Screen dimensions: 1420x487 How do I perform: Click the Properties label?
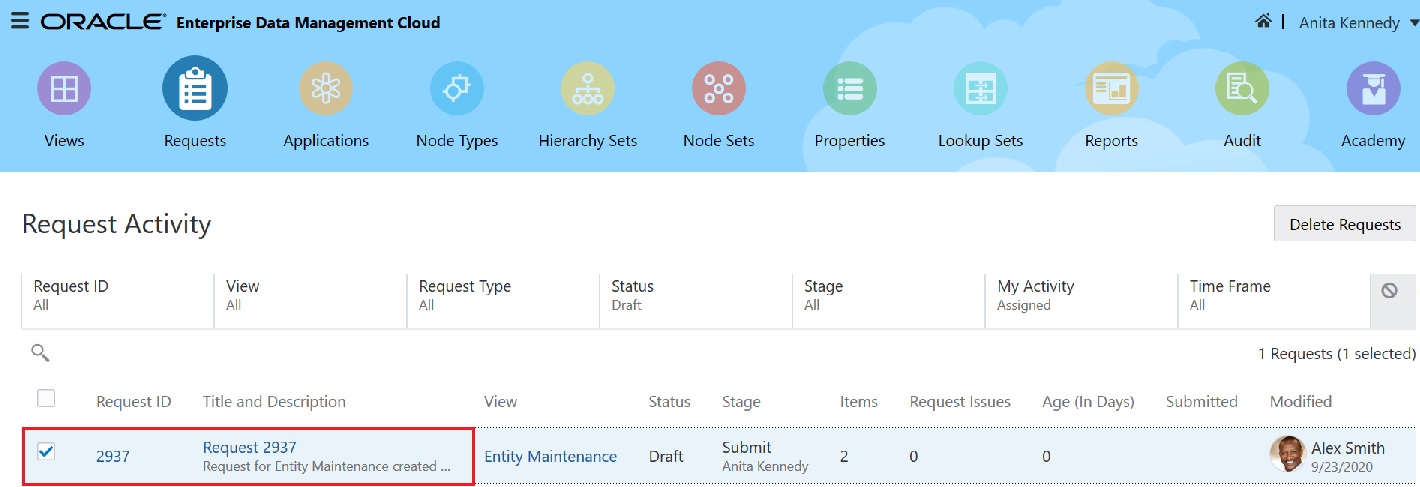[x=850, y=141]
